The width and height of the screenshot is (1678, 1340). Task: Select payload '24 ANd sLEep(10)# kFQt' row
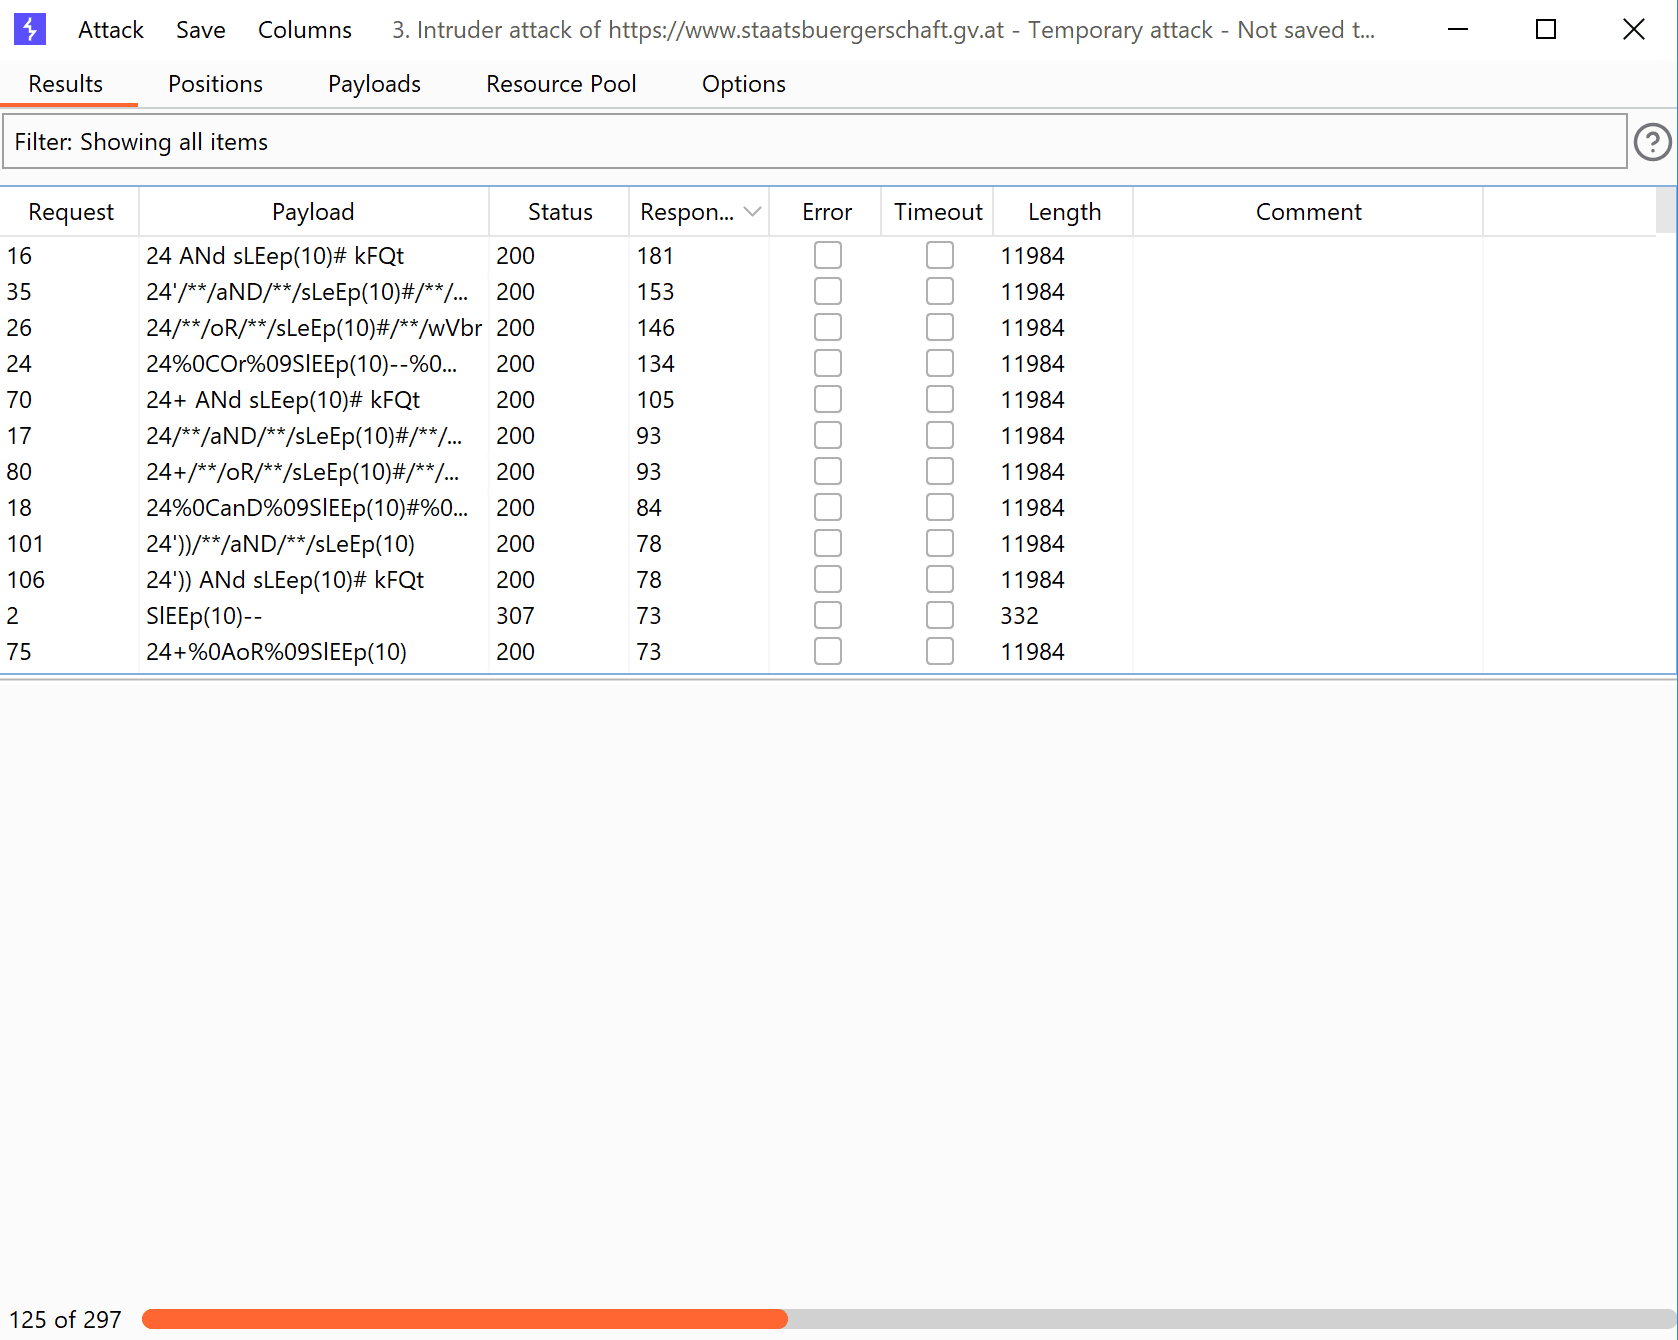[829, 256]
